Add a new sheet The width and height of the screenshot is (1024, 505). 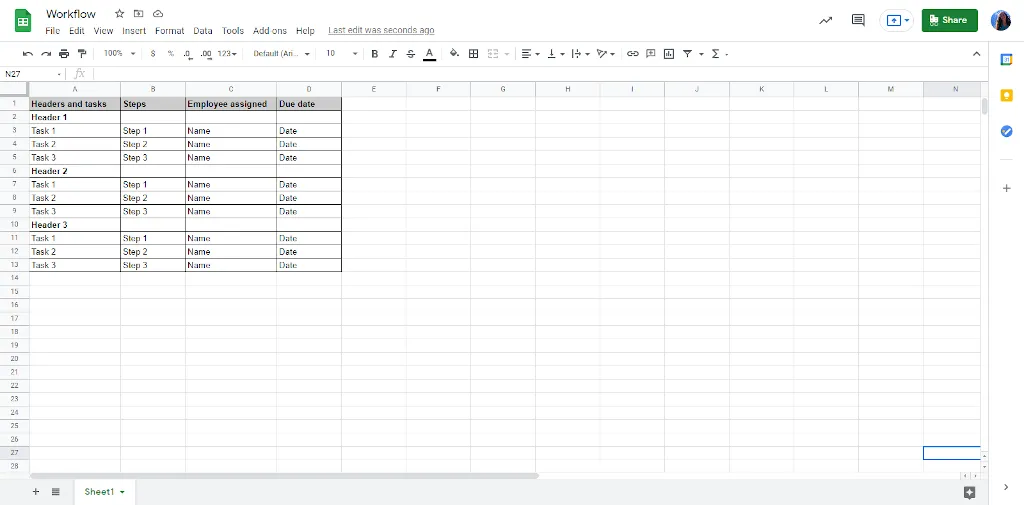tap(35, 492)
